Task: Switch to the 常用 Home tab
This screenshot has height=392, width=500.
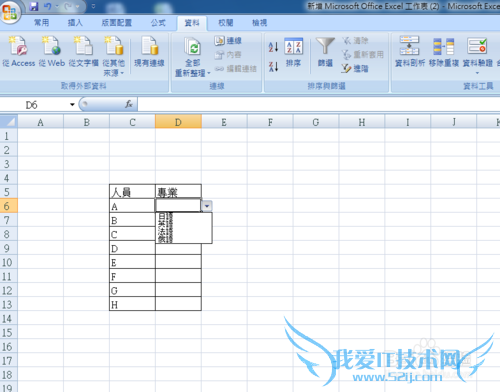Action: tap(41, 23)
